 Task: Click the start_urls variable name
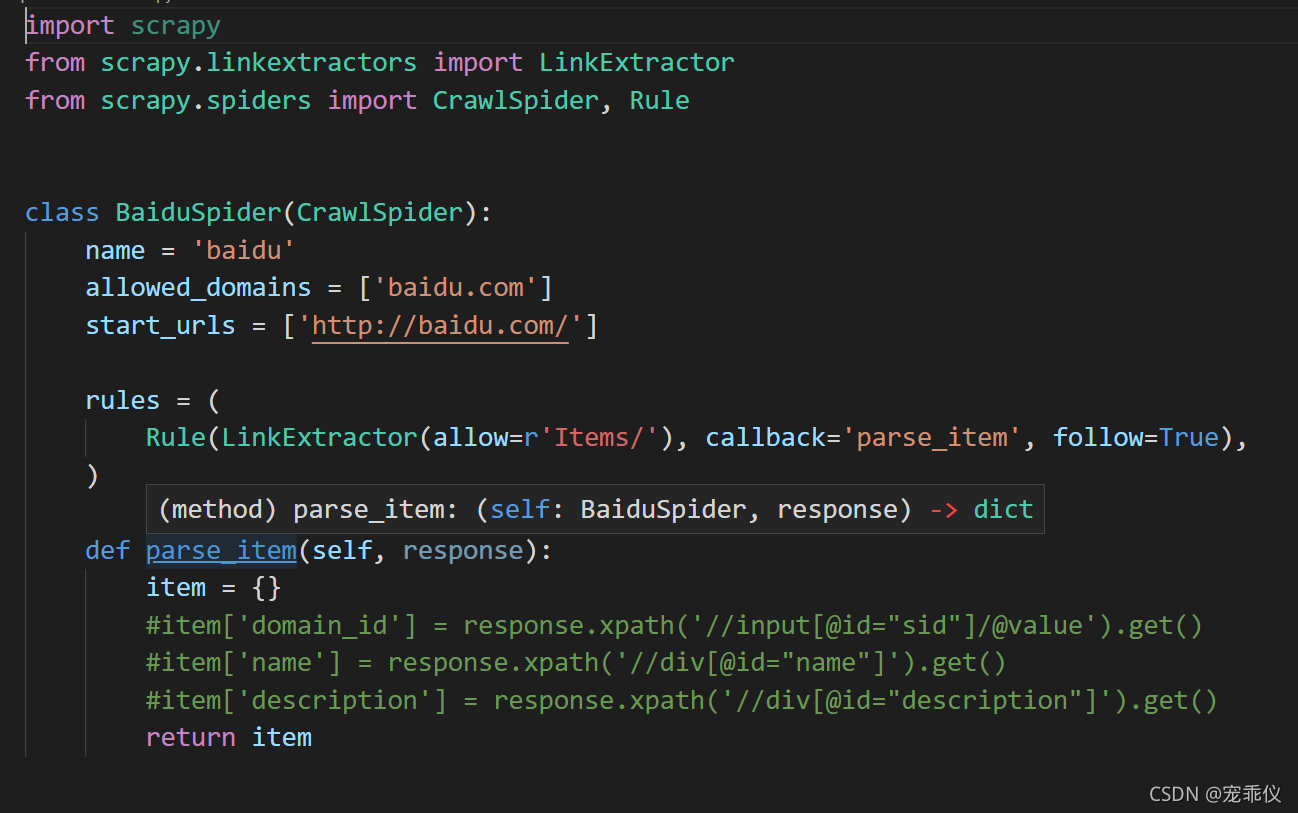pos(160,324)
